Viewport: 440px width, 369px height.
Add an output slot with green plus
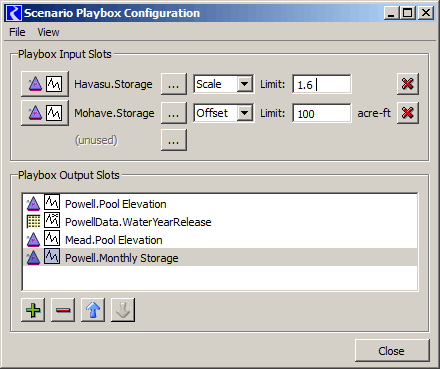tap(33, 310)
